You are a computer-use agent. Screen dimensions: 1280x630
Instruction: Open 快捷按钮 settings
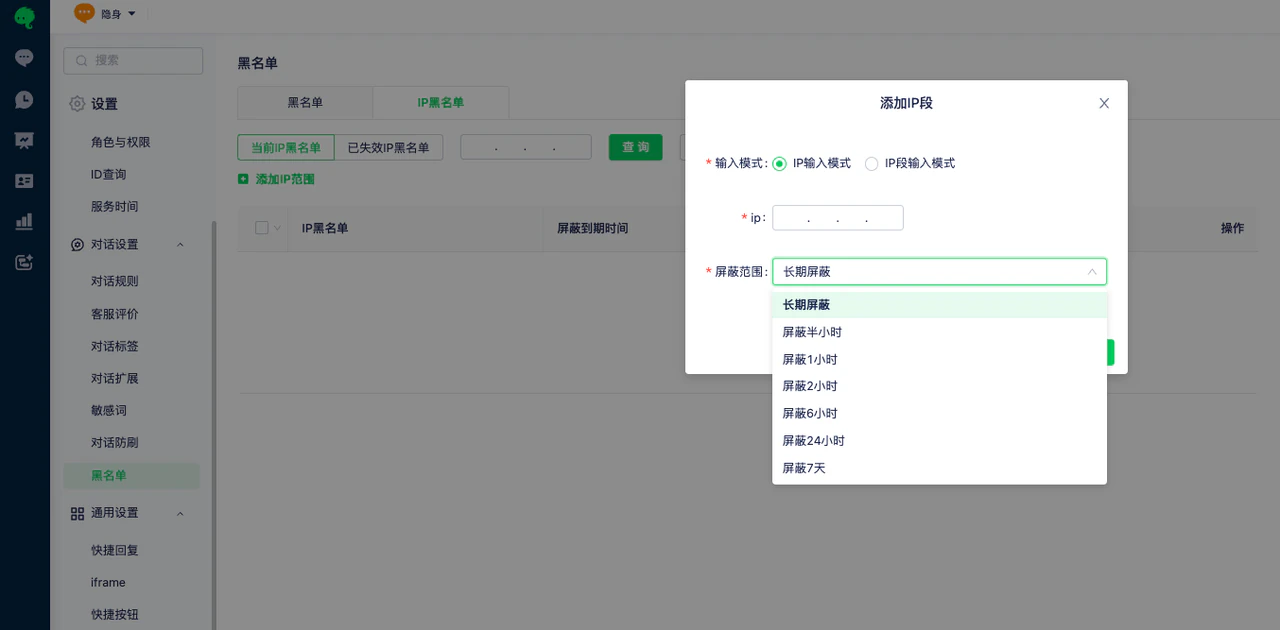(115, 614)
